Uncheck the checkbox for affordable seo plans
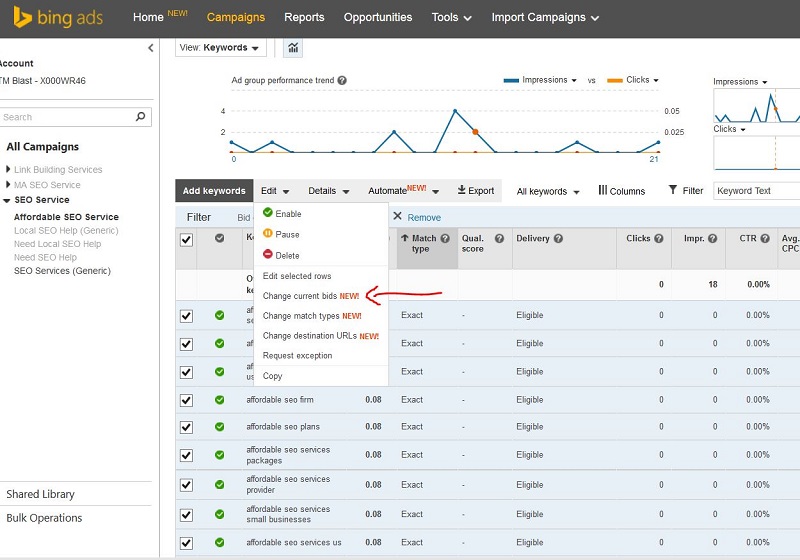Viewport: 800px width, 560px height. tap(186, 427)
